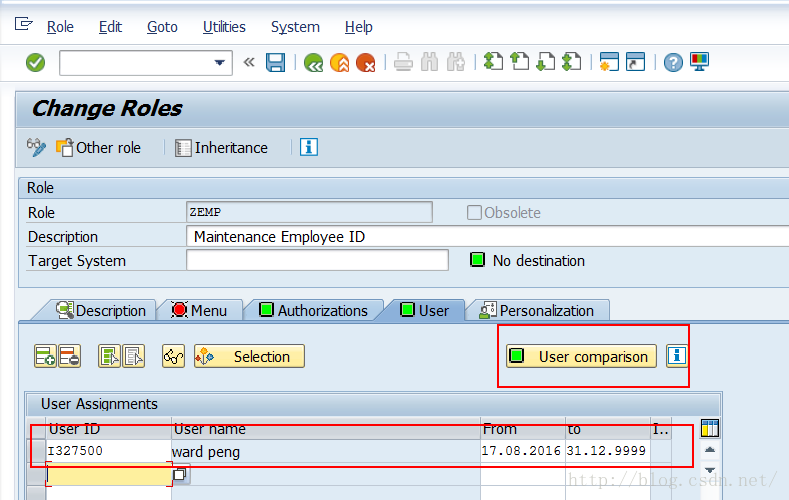Viewport: 789px width, 500px height.
Task: Open the Edit menu
Action: click(x=110, y=27)
